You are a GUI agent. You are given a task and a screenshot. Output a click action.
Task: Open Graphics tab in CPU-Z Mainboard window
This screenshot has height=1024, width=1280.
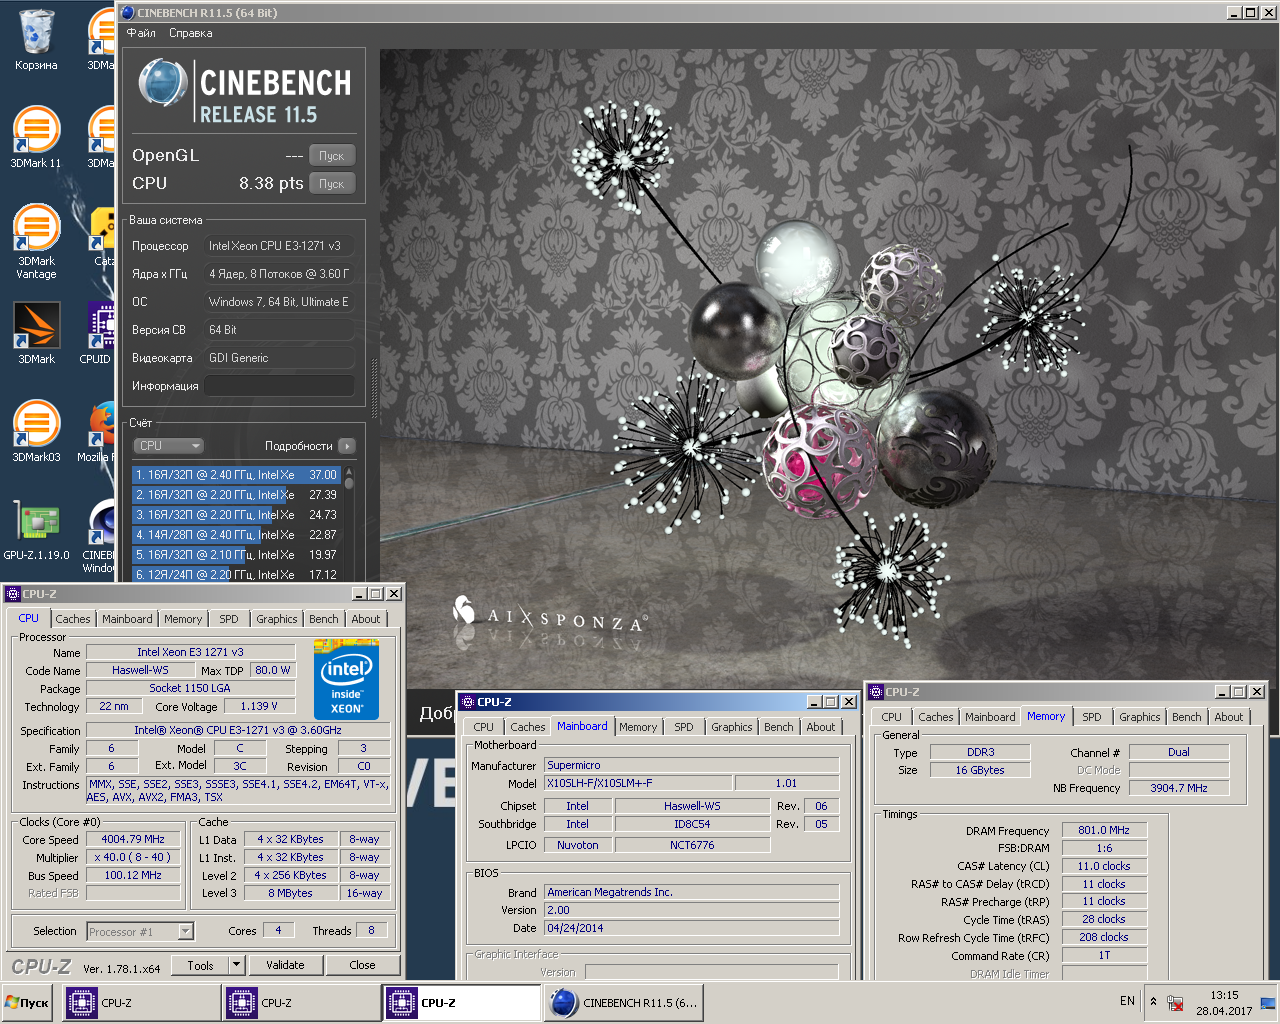731,727
